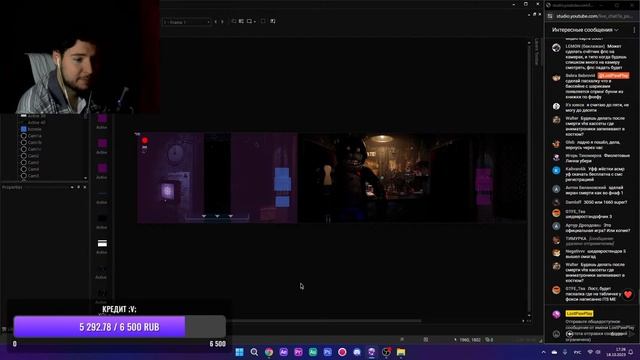Open taskbar Search magnifier icon
Screen dimensions: 640x360
point(254,352)
